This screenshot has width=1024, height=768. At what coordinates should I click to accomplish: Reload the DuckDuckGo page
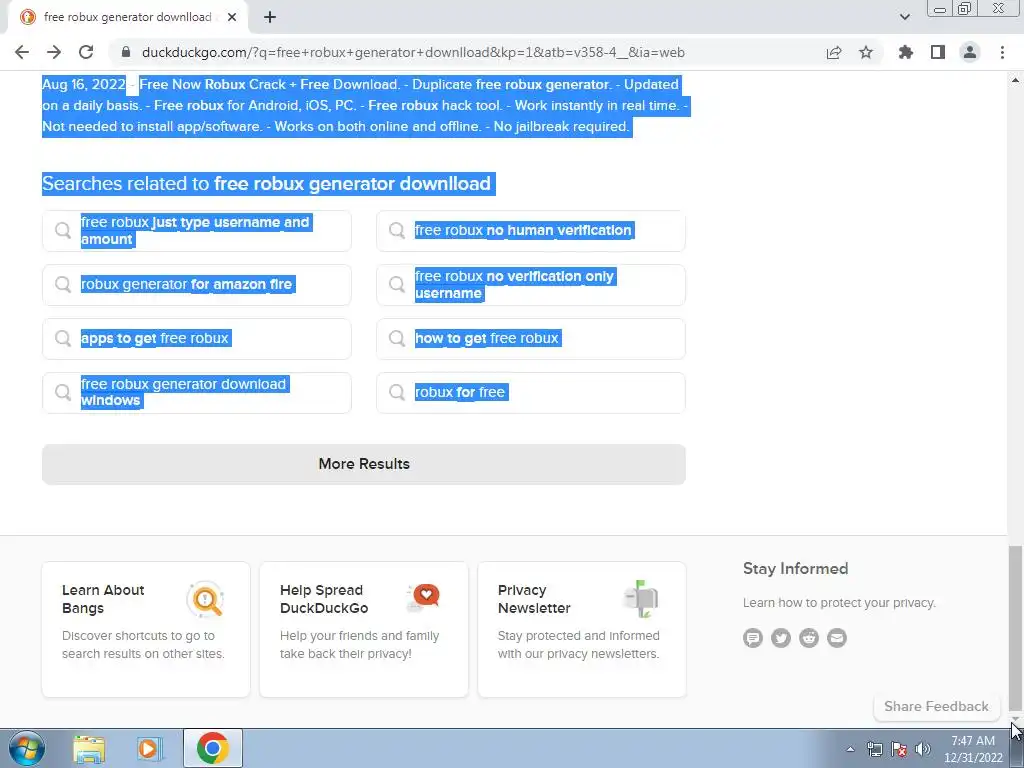point(86,52)
